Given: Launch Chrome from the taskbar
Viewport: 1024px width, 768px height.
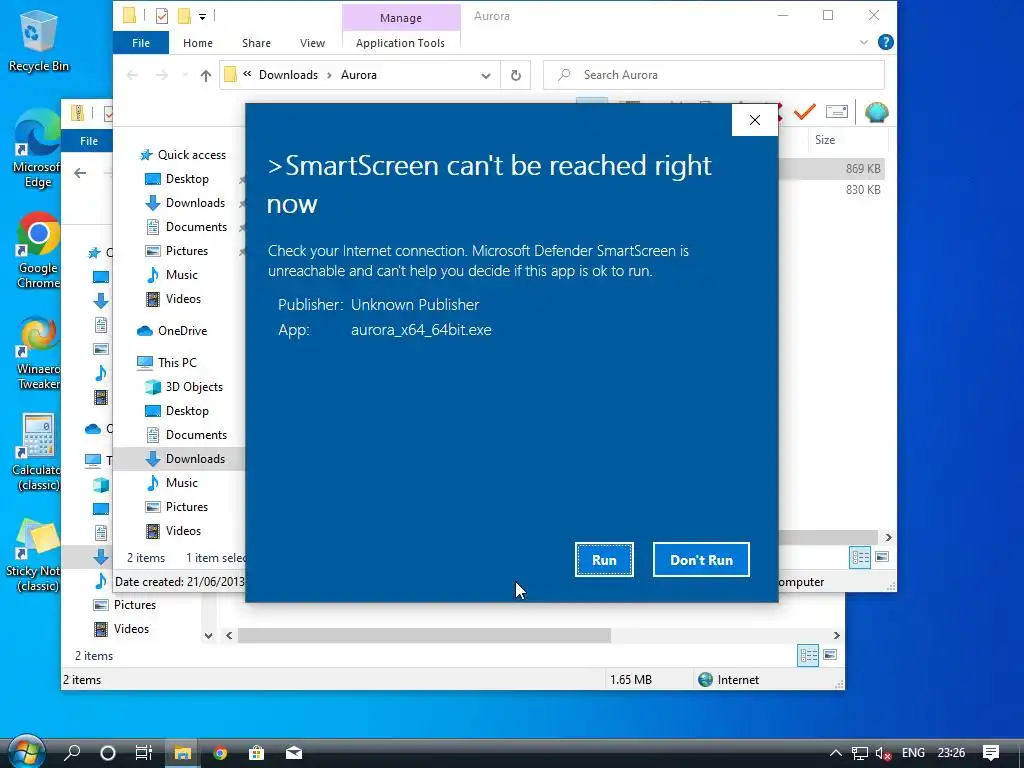Looking at the screenshot, I should click(x=220, y=753).
